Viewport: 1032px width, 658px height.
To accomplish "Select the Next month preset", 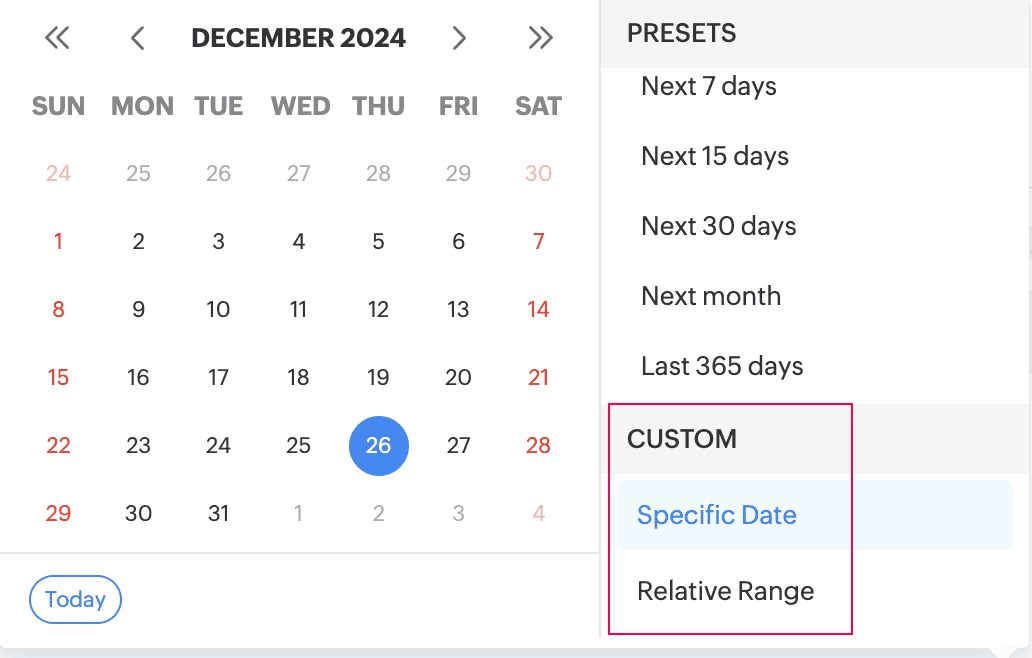I will point(711,297).
